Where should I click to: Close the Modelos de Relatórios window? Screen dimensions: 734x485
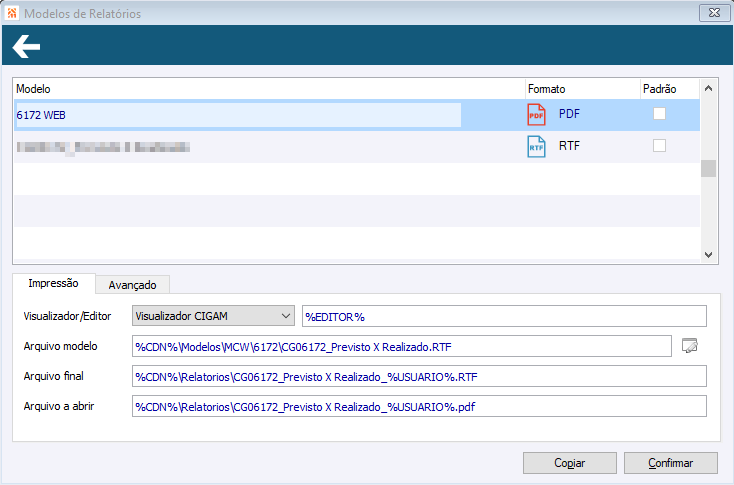[x=714, y=13]
